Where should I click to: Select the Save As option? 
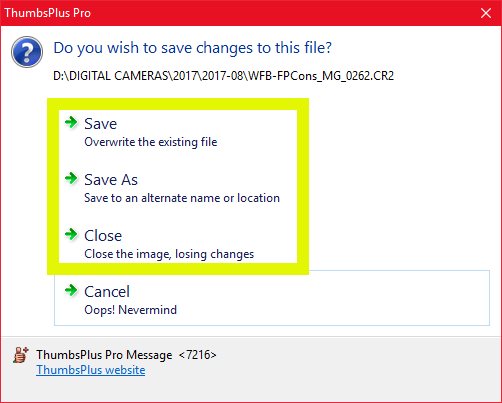(x=178, y=188)
